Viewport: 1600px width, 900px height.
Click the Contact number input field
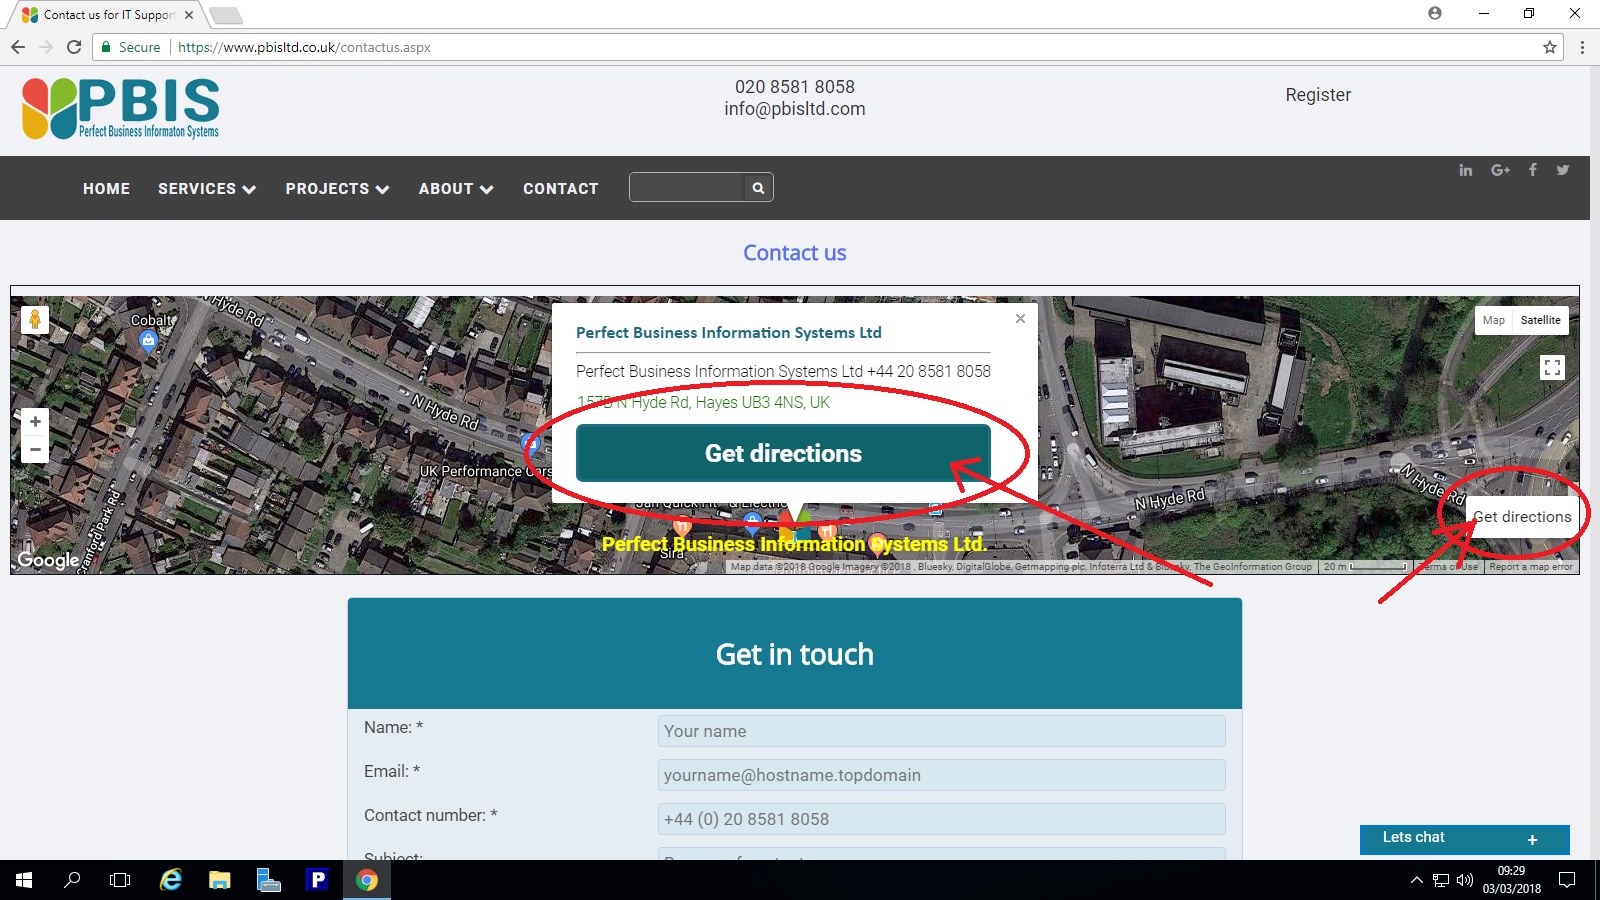click(x=941, y=819)
